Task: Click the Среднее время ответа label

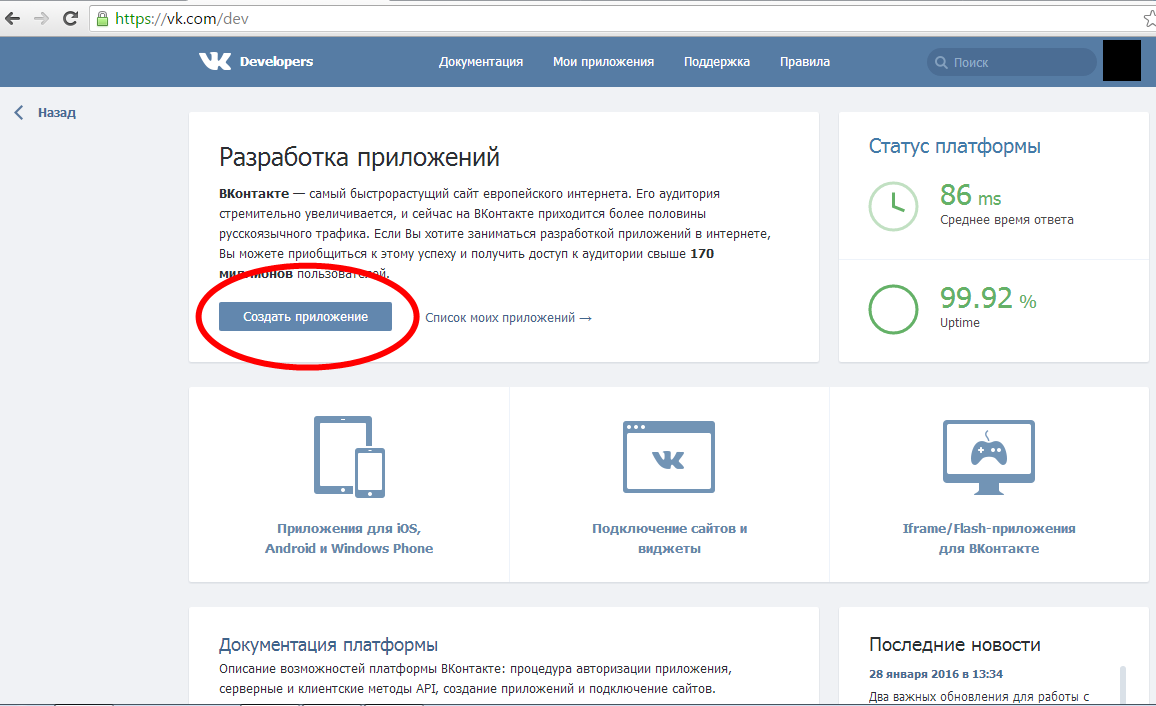Action: point(1006,220)
